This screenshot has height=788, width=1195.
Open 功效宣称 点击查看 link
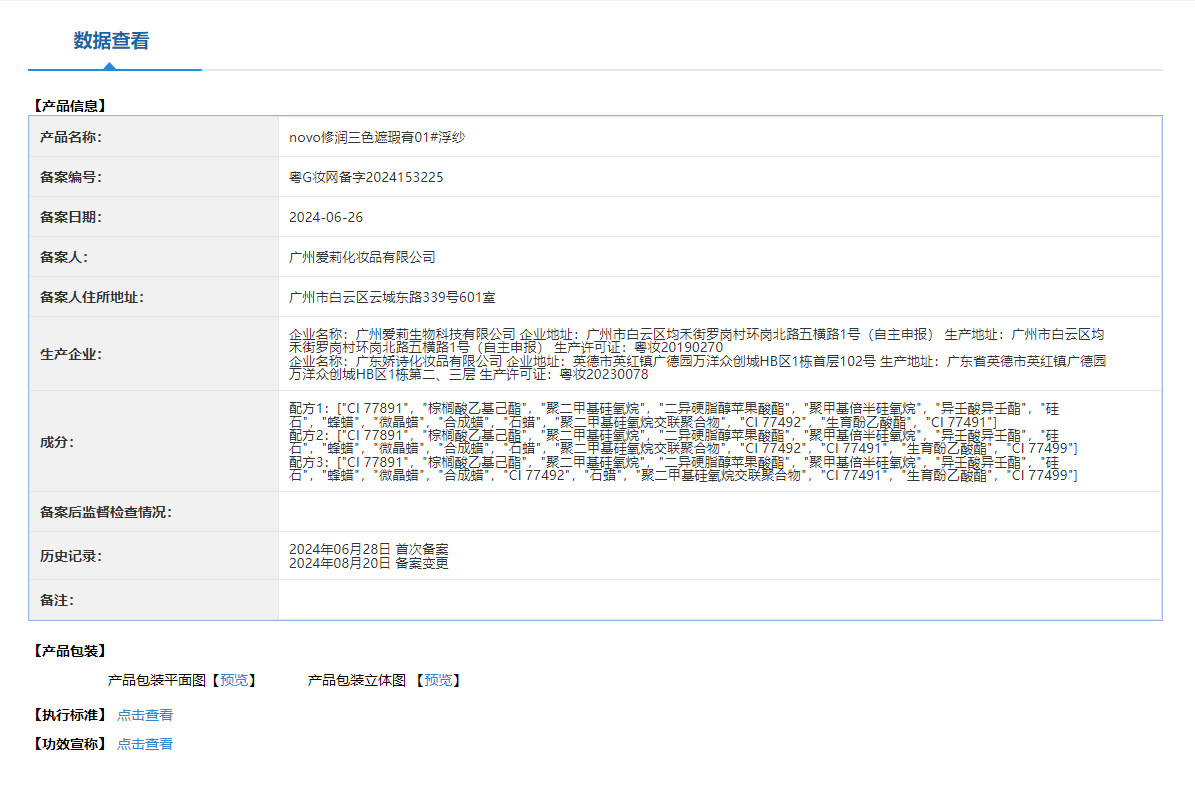(x=145, y=744)
